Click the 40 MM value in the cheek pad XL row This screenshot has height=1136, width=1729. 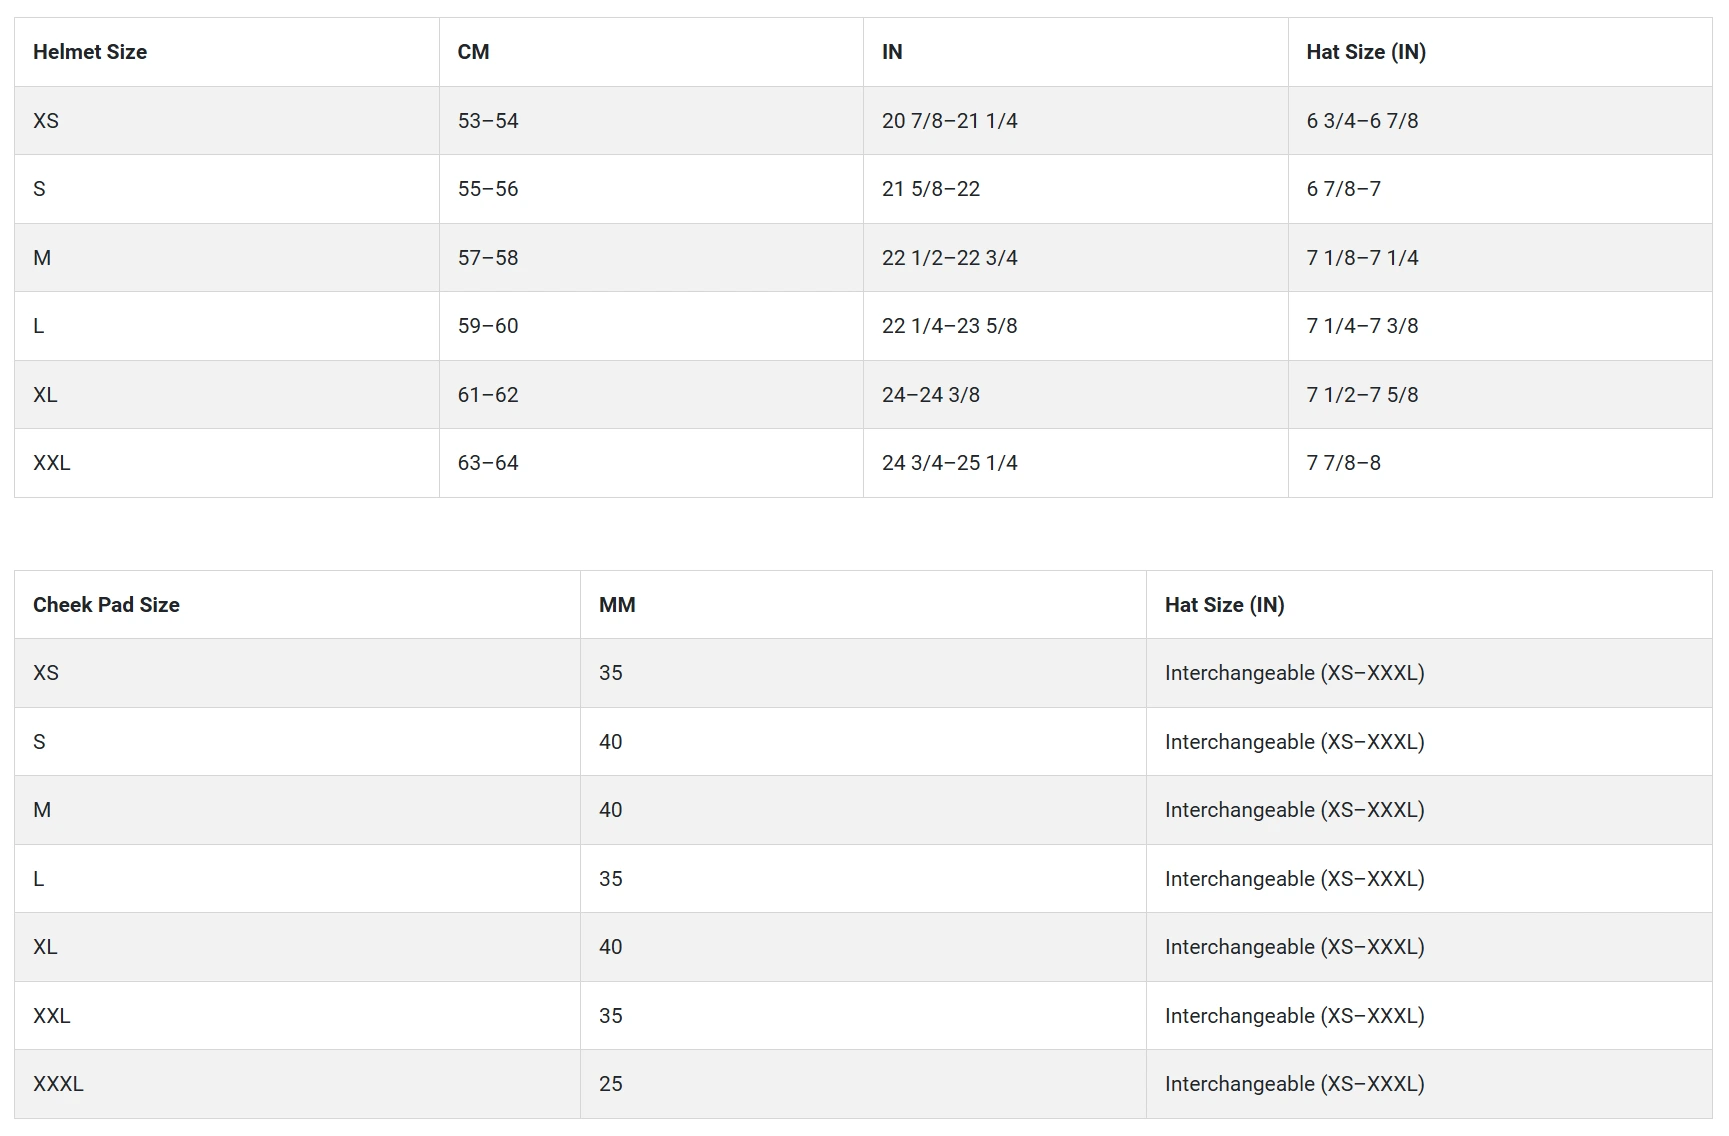[x=610, y=947]
